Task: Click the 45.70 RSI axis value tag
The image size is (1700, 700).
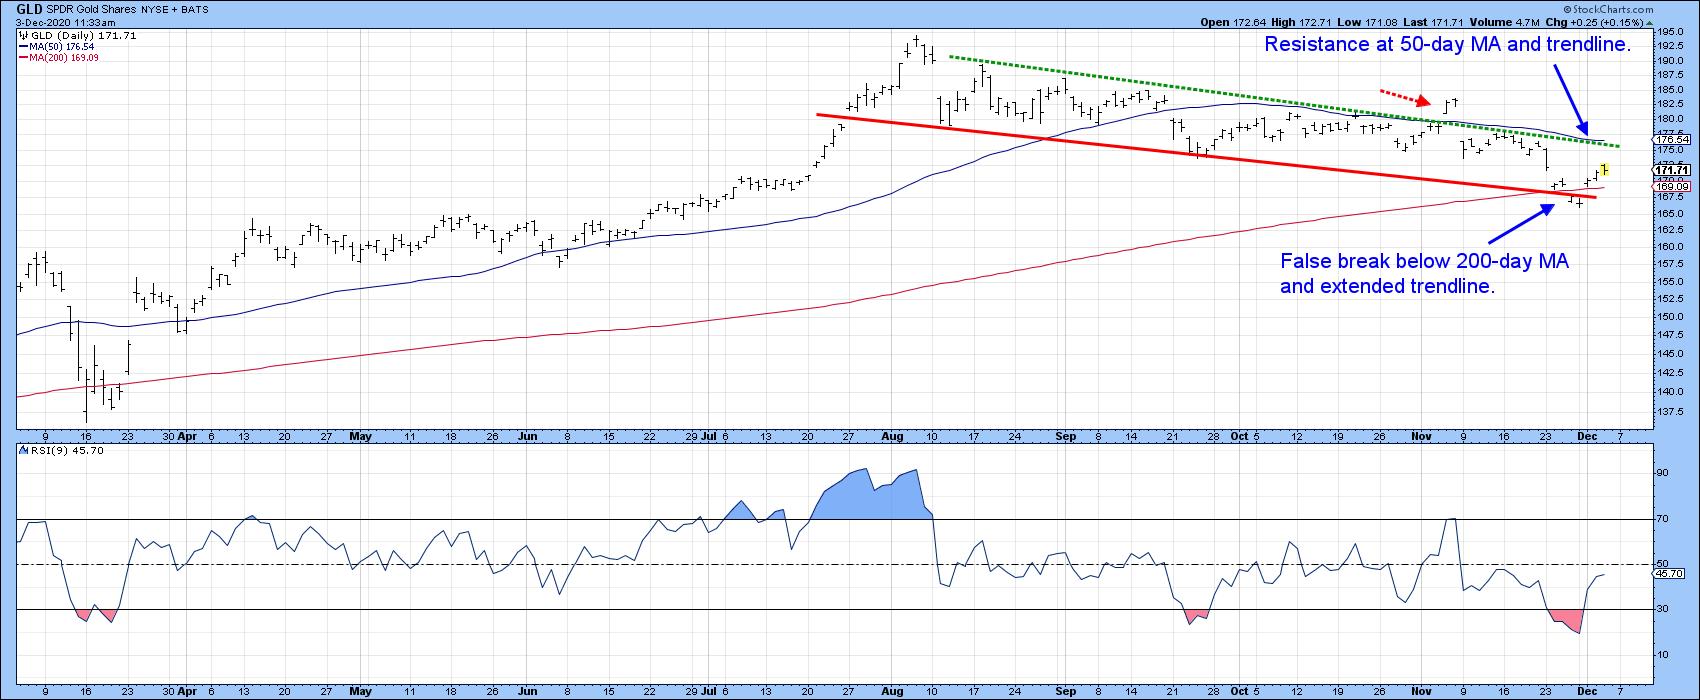Action: point(1667,574)
